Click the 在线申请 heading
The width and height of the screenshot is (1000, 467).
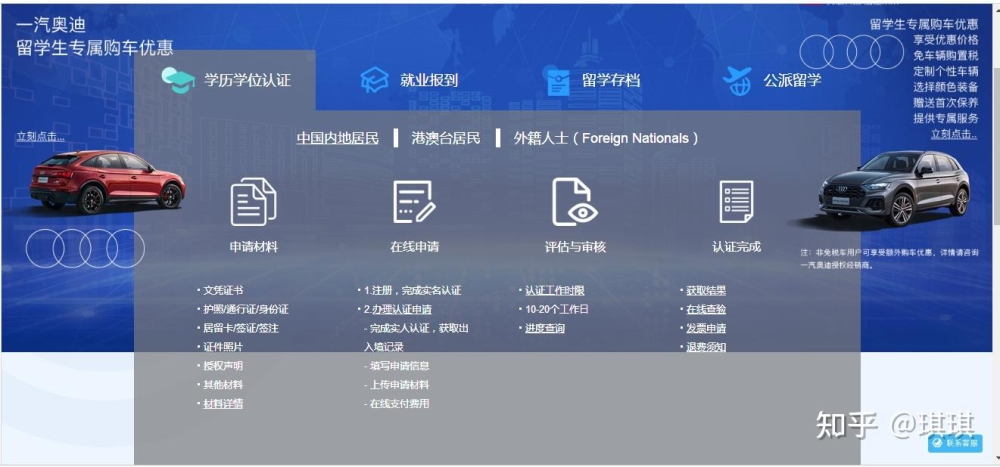pos(415,247)
